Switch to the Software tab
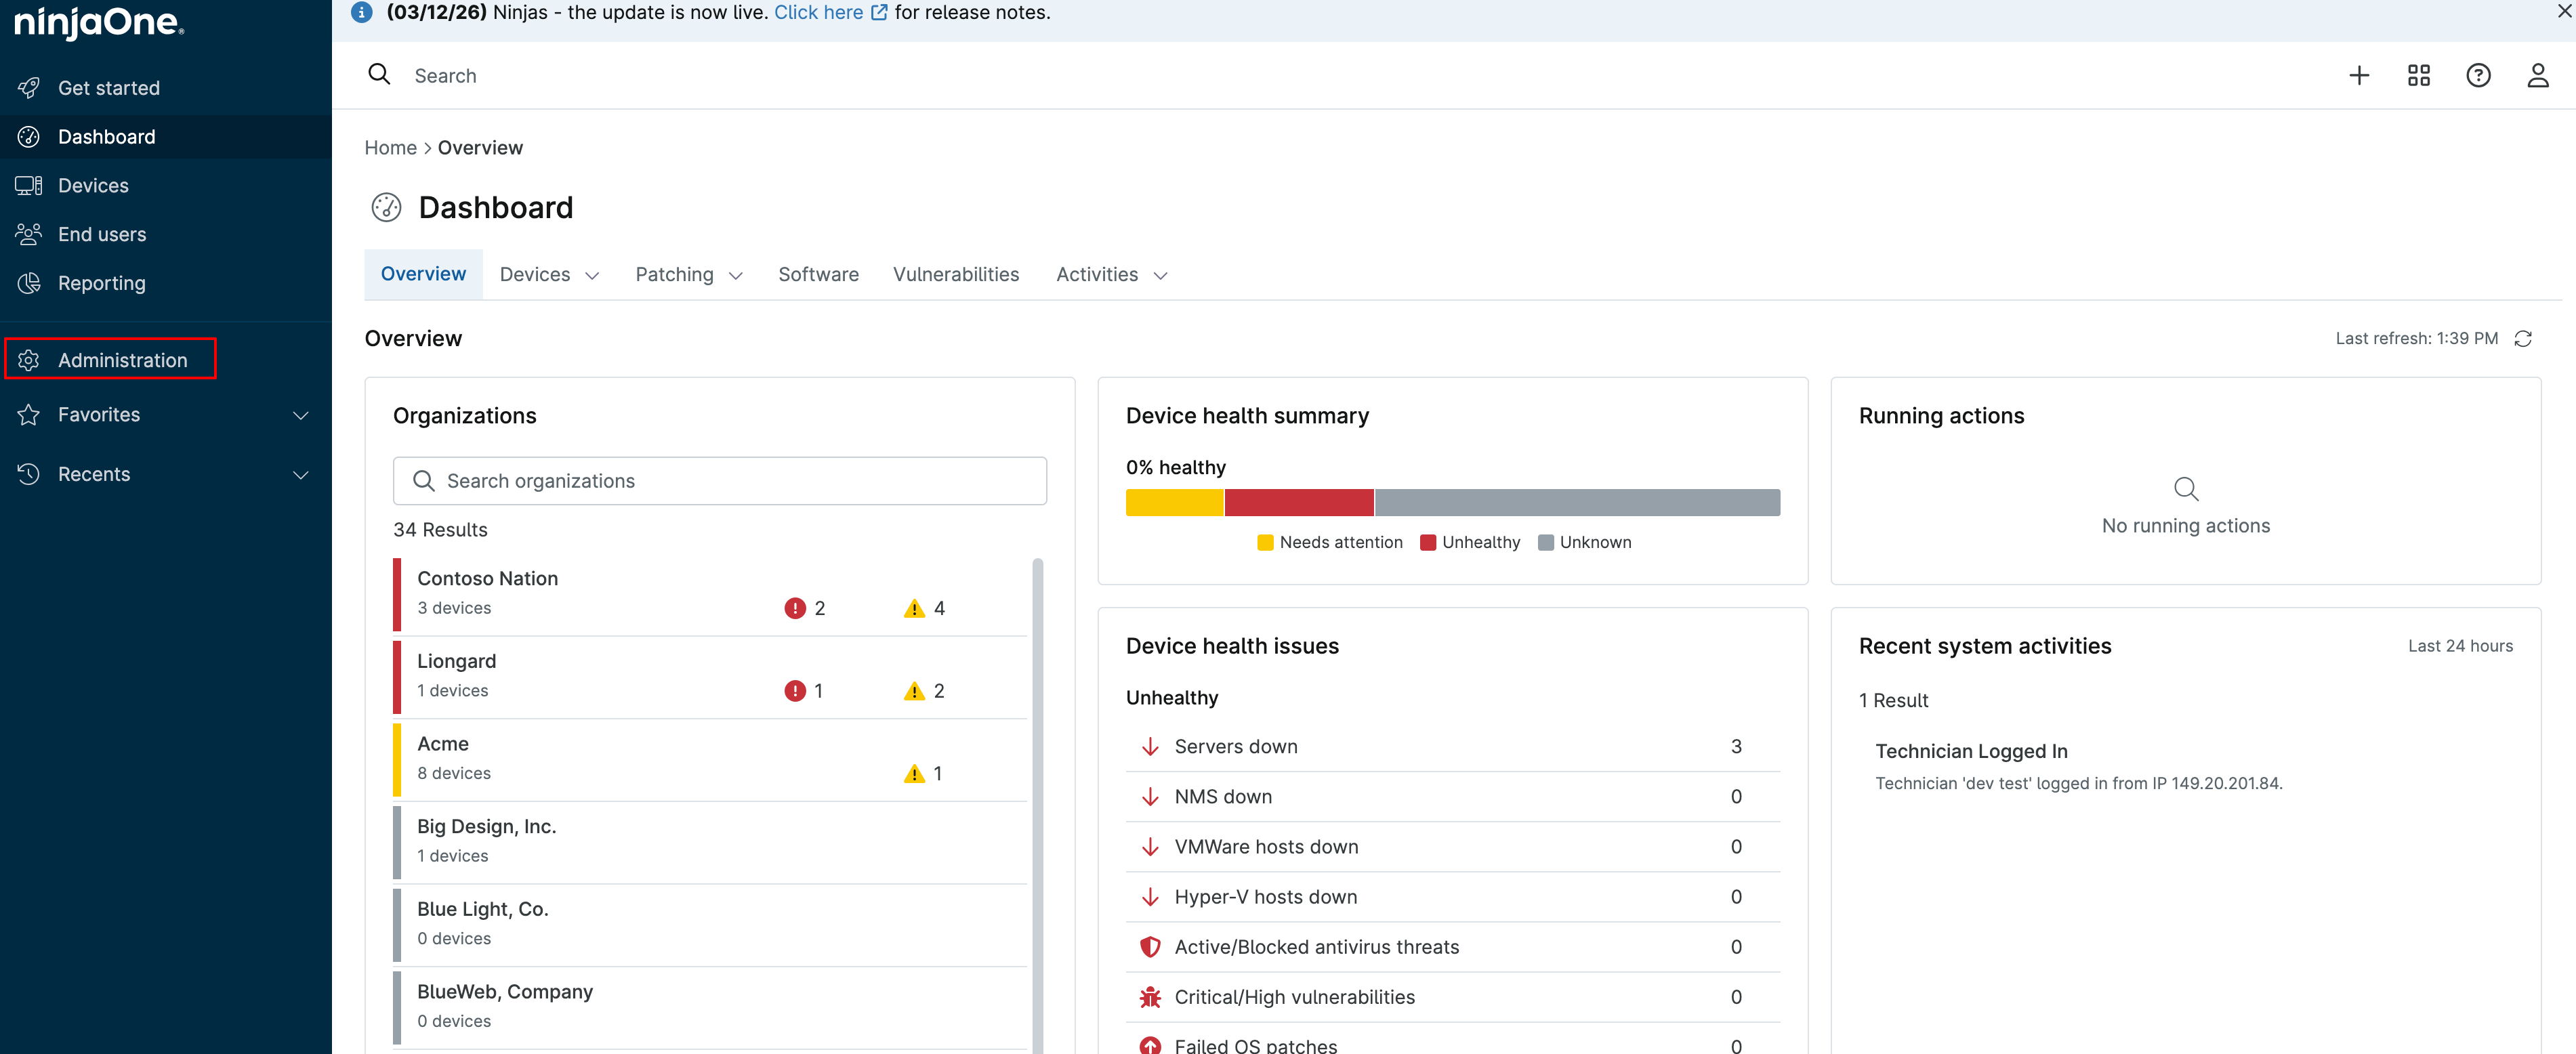This screenshot has width=2576, height=1054. 818,274
